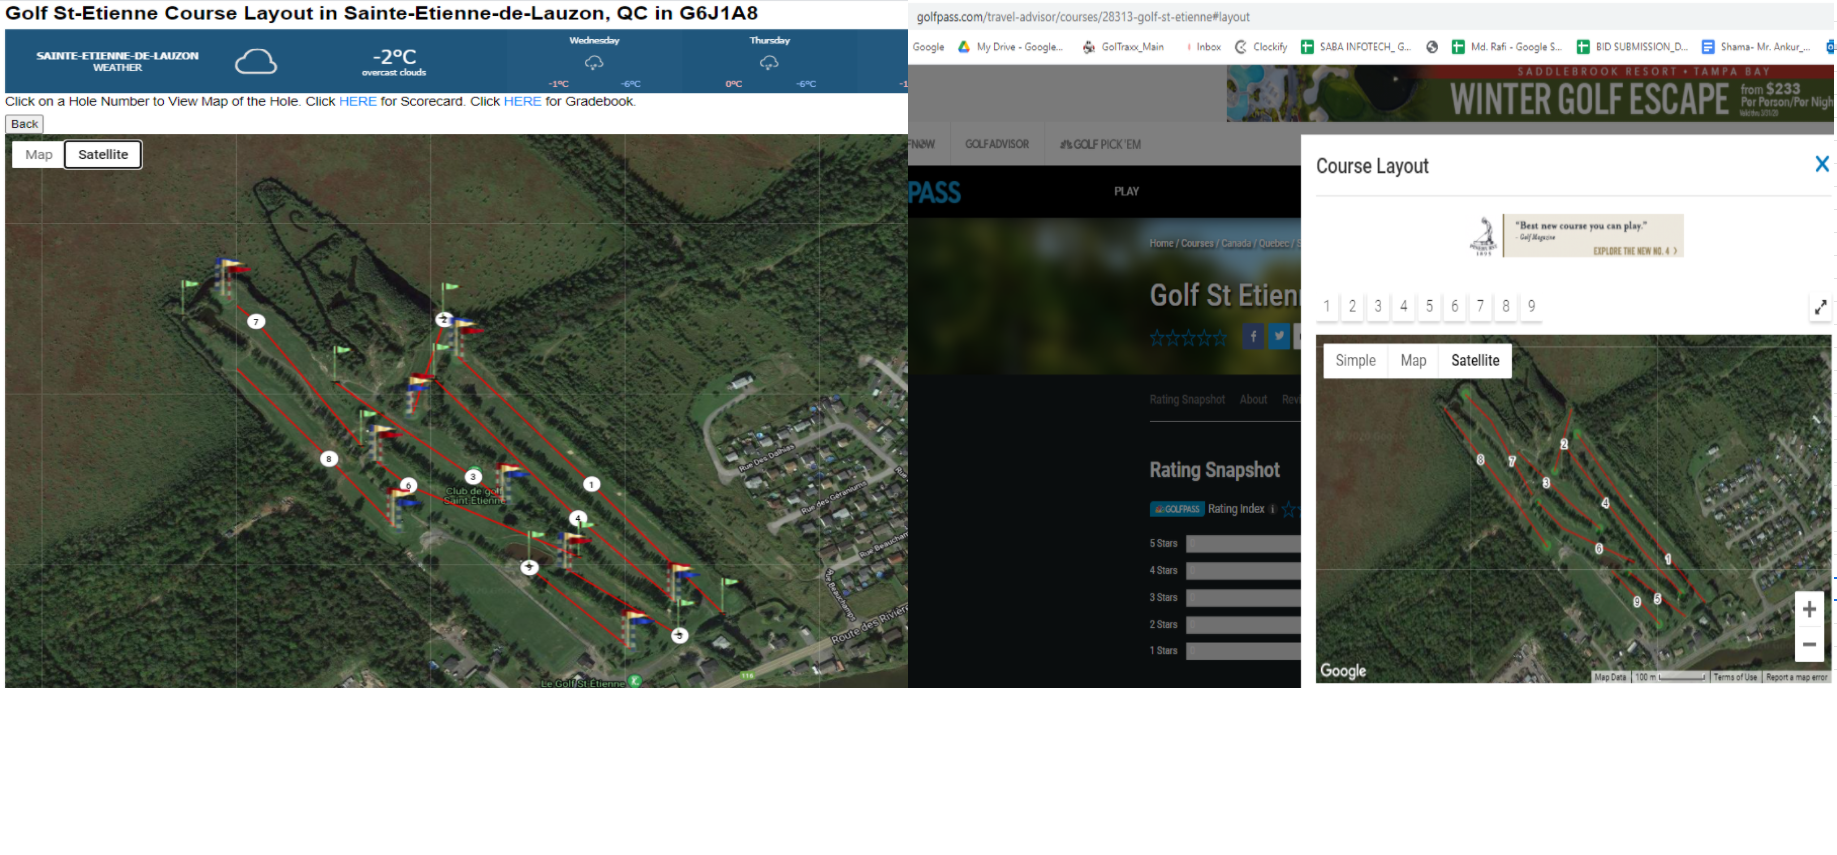Select Simple view in Course Layout map
The width and height of the screenshot is (1837, 855).
(1356, 361)
